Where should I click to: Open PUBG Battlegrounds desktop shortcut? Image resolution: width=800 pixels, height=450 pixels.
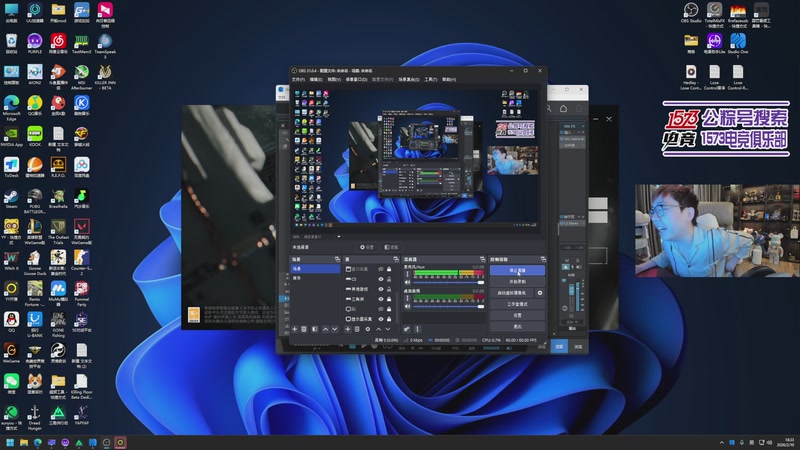(35, 201)
